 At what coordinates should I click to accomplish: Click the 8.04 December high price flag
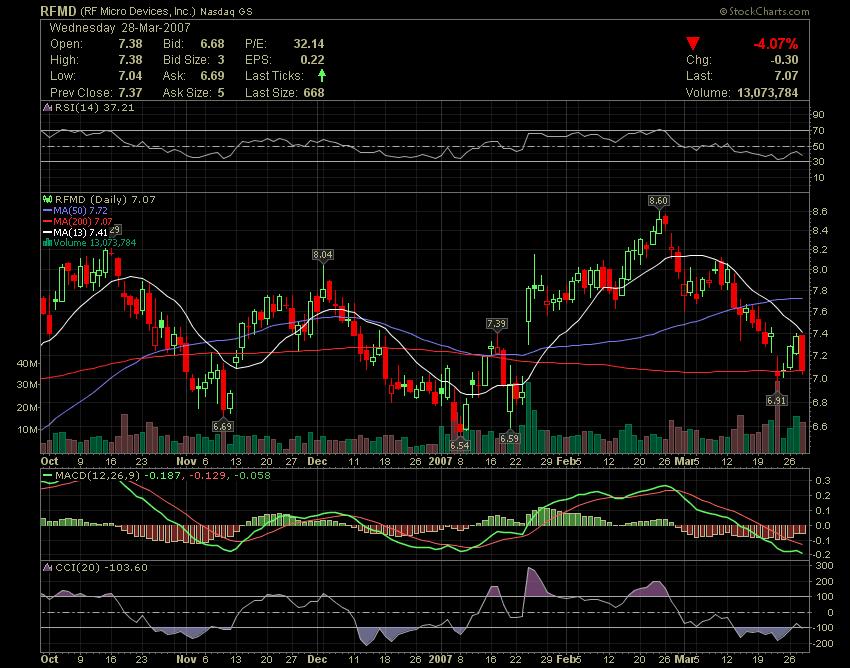point(323,254)
